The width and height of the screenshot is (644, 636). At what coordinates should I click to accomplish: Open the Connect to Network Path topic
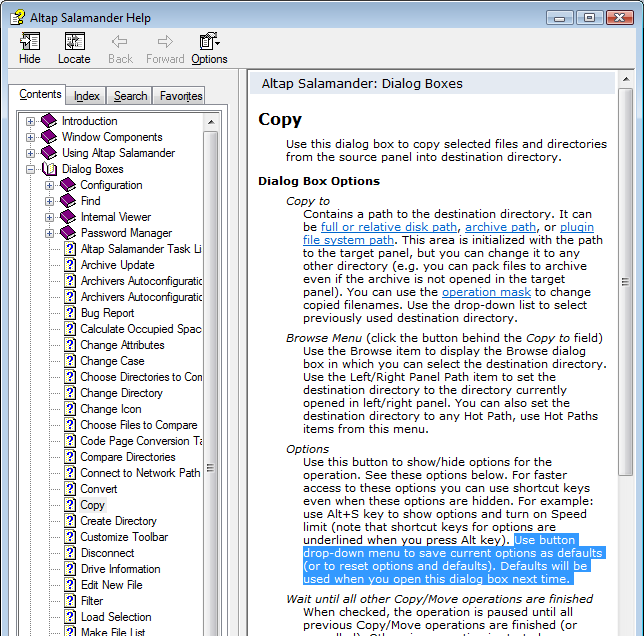pyautogui.click(x=140, y=473)
